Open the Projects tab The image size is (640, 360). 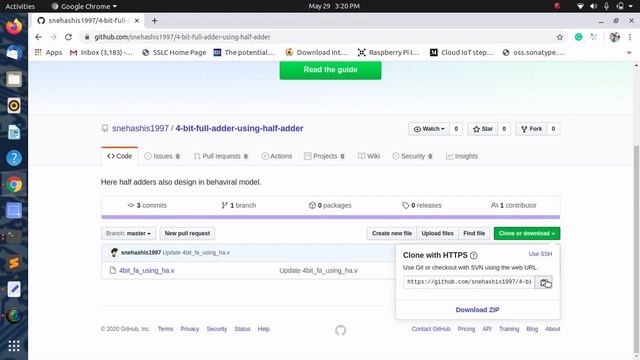[324, 156]
